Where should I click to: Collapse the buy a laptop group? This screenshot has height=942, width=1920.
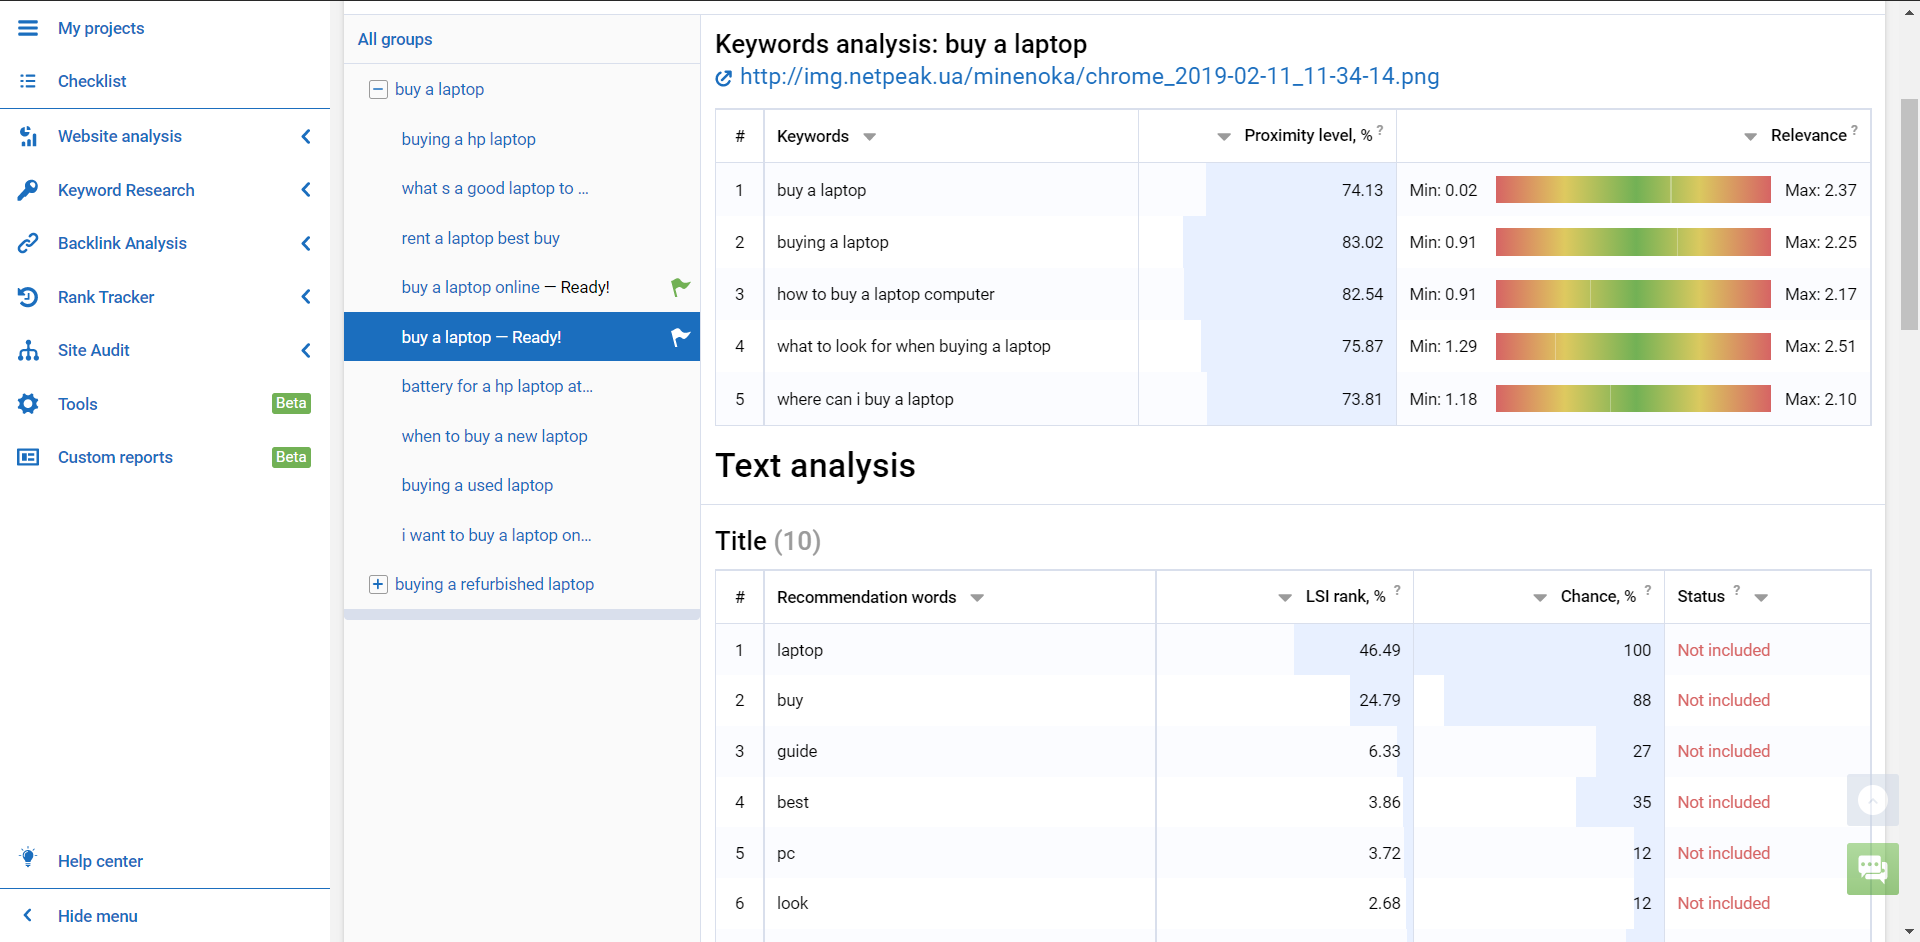[378, 90]
